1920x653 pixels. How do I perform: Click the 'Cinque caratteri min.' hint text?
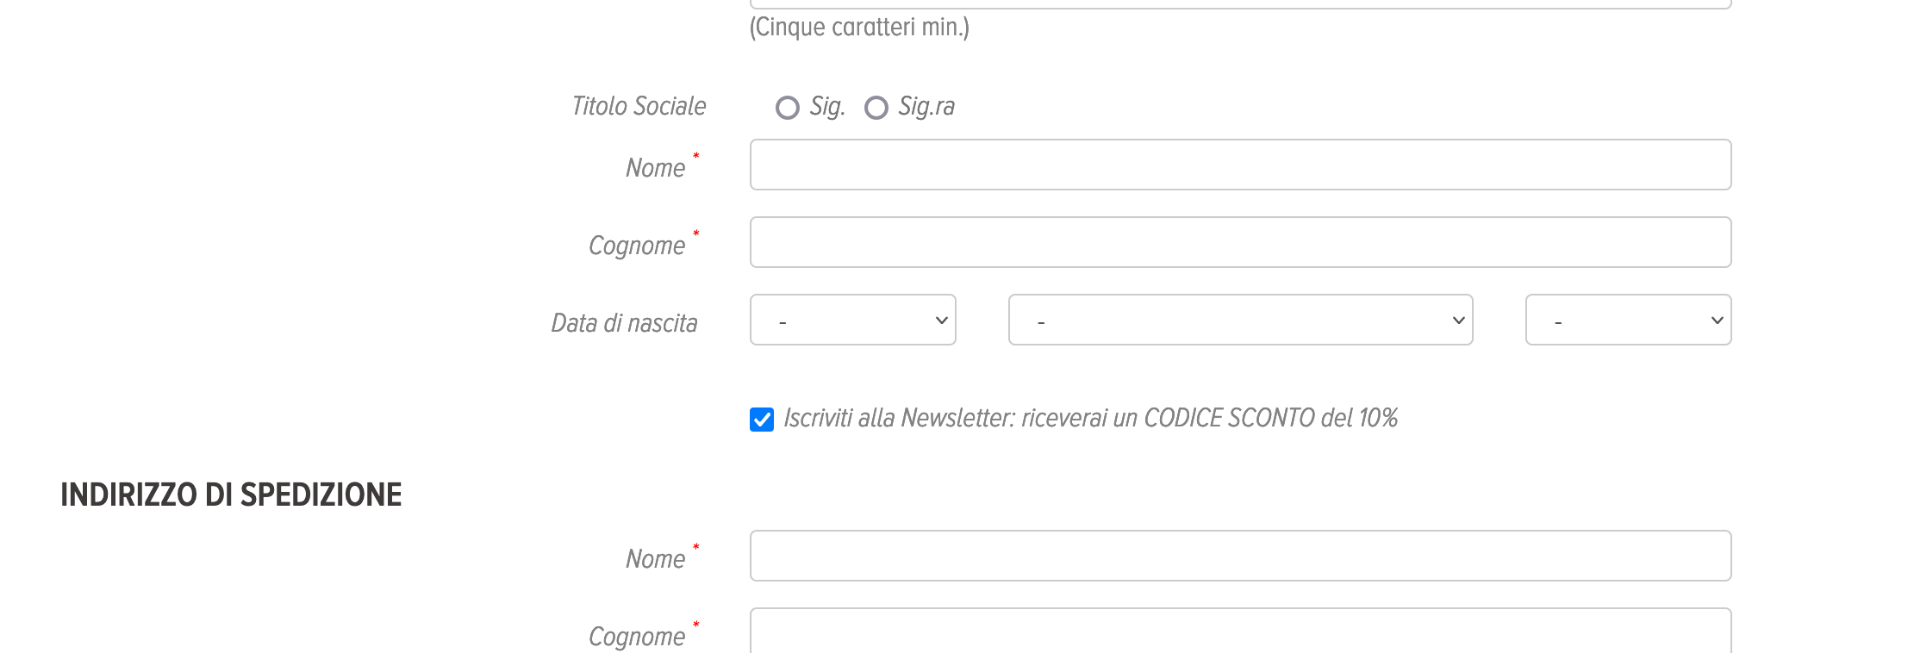pyautogui.click(x=859, y=27)
